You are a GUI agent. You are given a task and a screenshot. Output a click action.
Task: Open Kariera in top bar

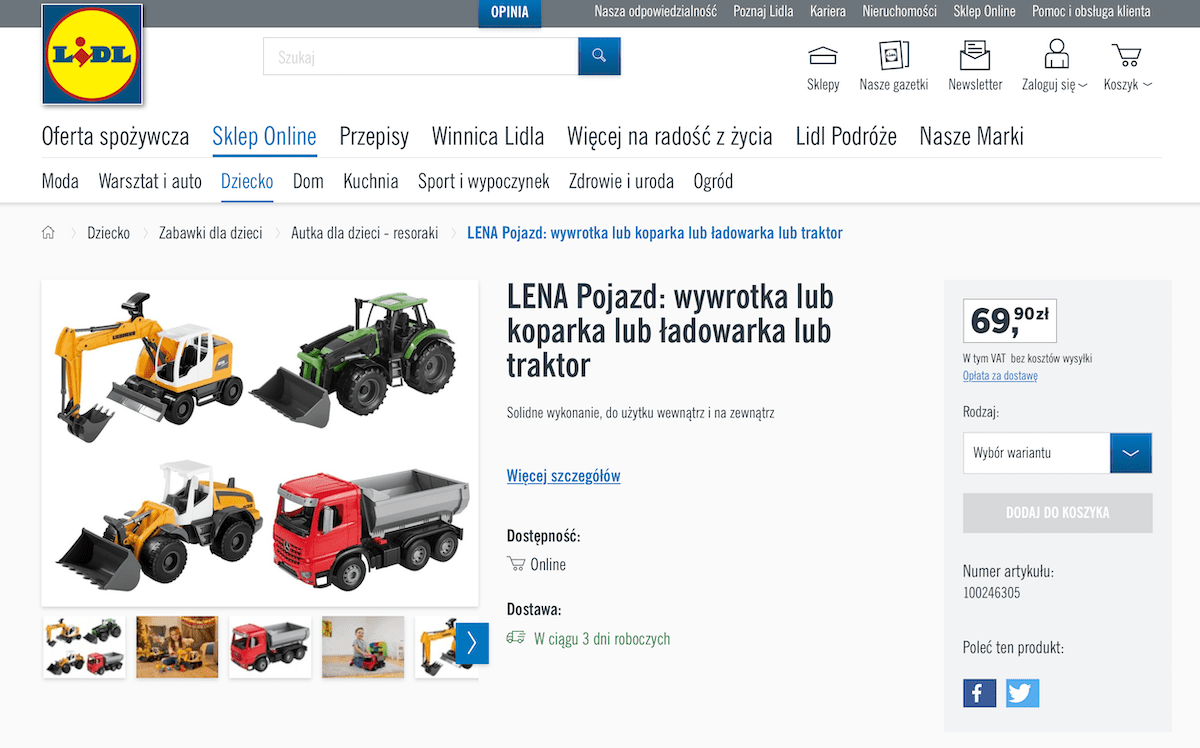828,12
